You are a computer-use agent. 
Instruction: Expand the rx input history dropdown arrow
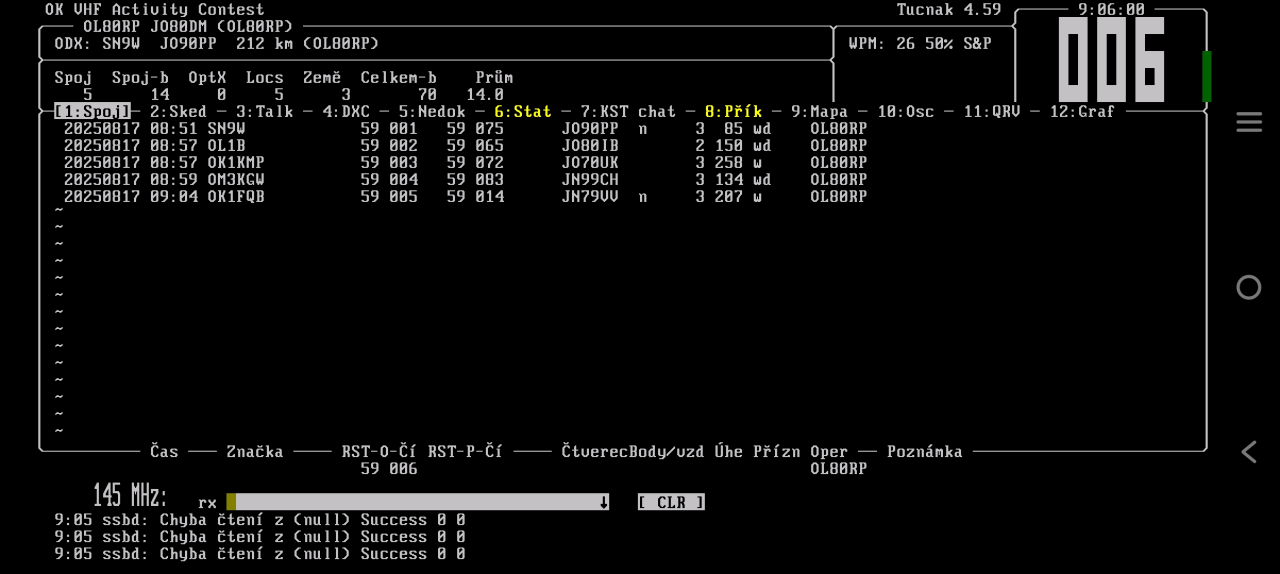coord(603,502)
